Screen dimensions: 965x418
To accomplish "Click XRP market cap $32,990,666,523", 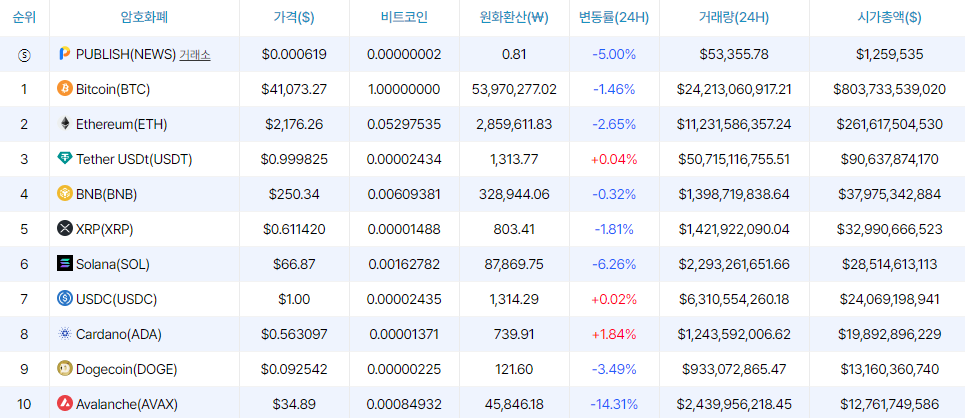I will (889, 230).
